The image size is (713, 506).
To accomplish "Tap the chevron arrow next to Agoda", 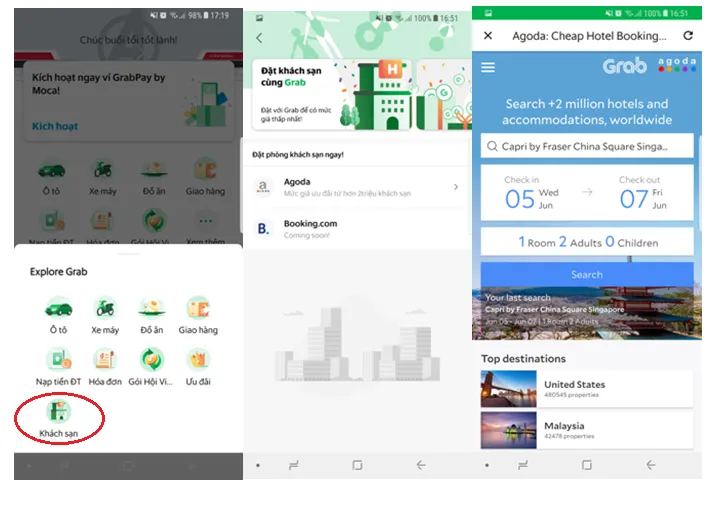I will (x=456, y=187).
